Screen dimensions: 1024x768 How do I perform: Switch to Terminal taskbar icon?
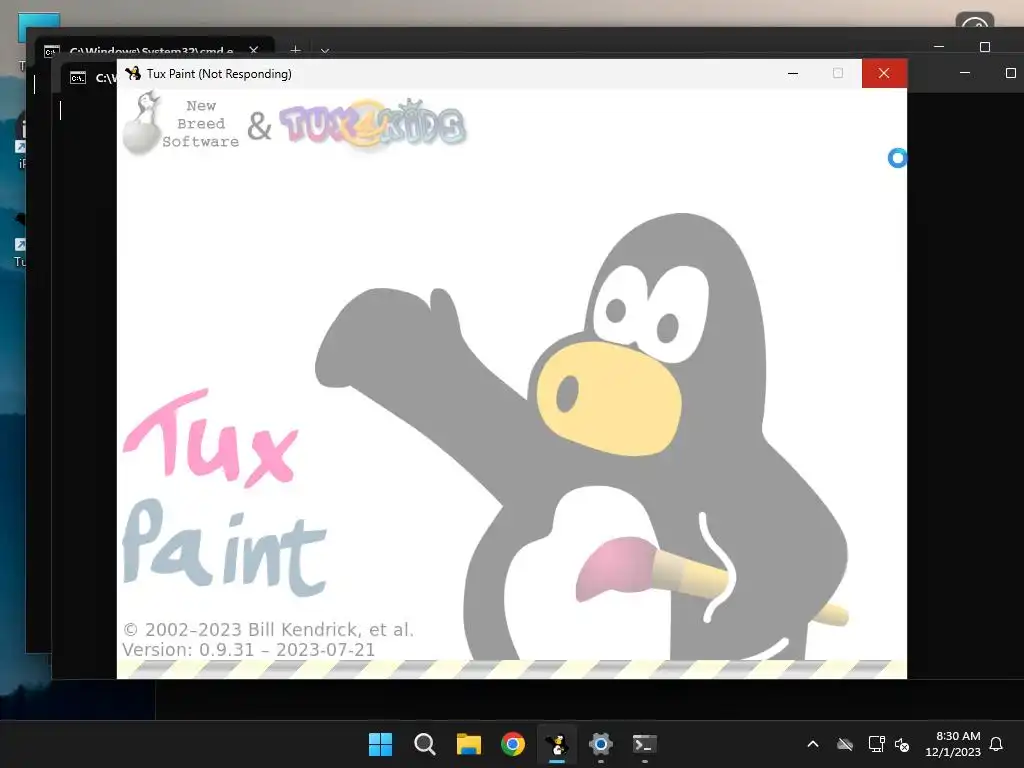point(645,744)
